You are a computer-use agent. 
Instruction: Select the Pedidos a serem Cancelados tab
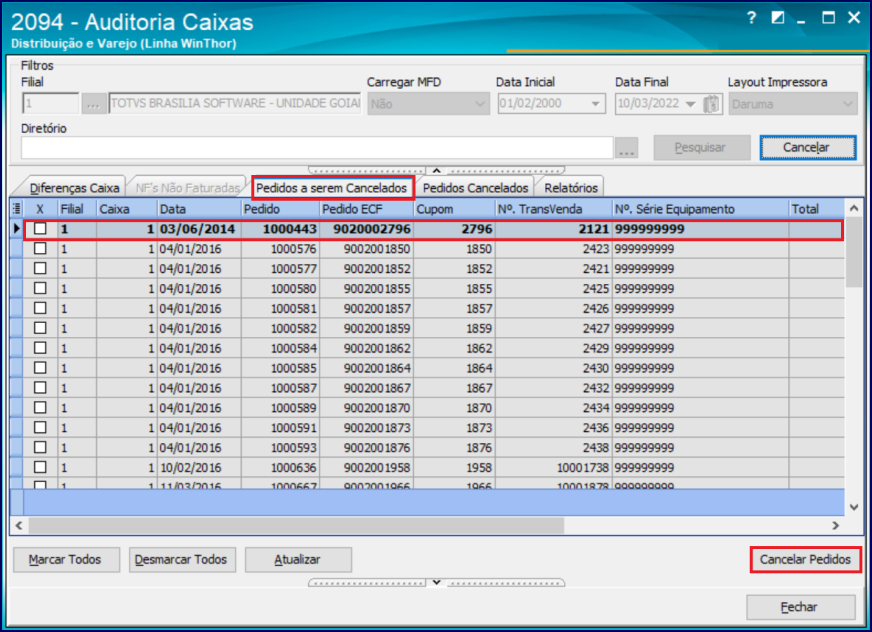click(x=332, y=188)
